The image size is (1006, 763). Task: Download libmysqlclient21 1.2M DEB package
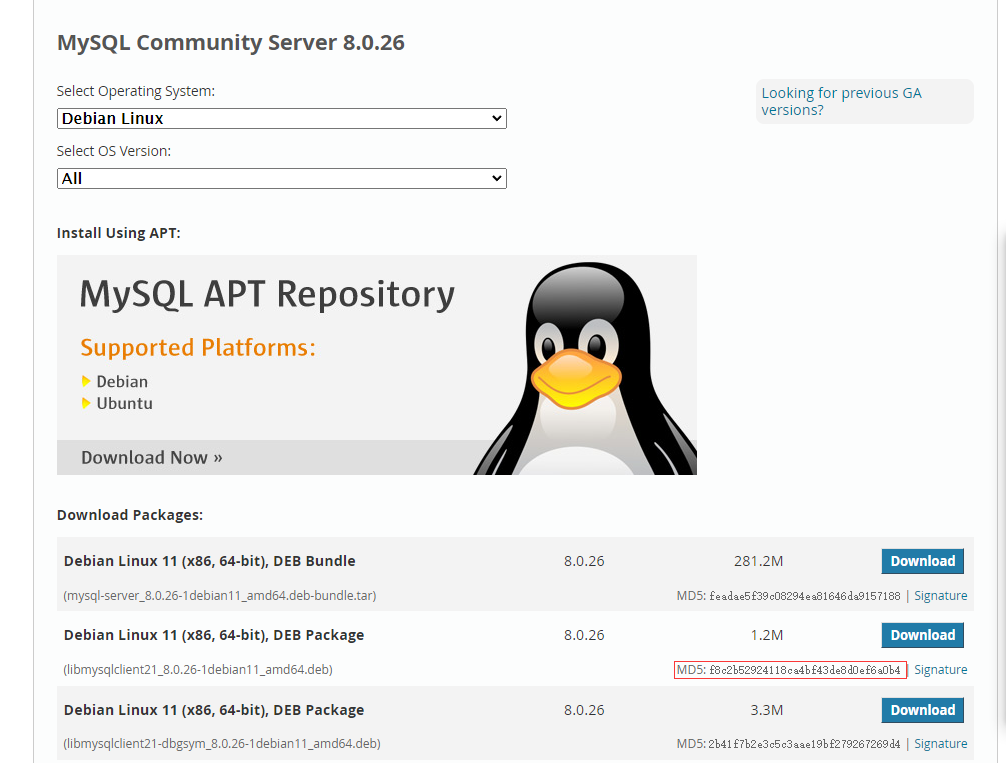pyautogui.click(x=923, y=635)
